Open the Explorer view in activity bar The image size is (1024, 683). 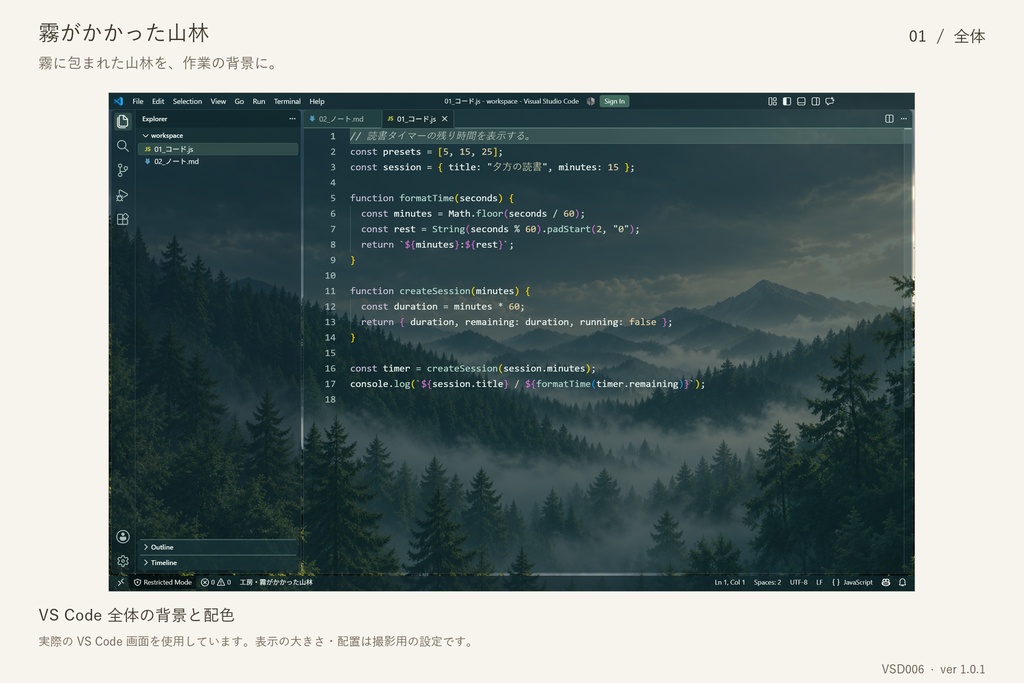[x=122, y=121]
